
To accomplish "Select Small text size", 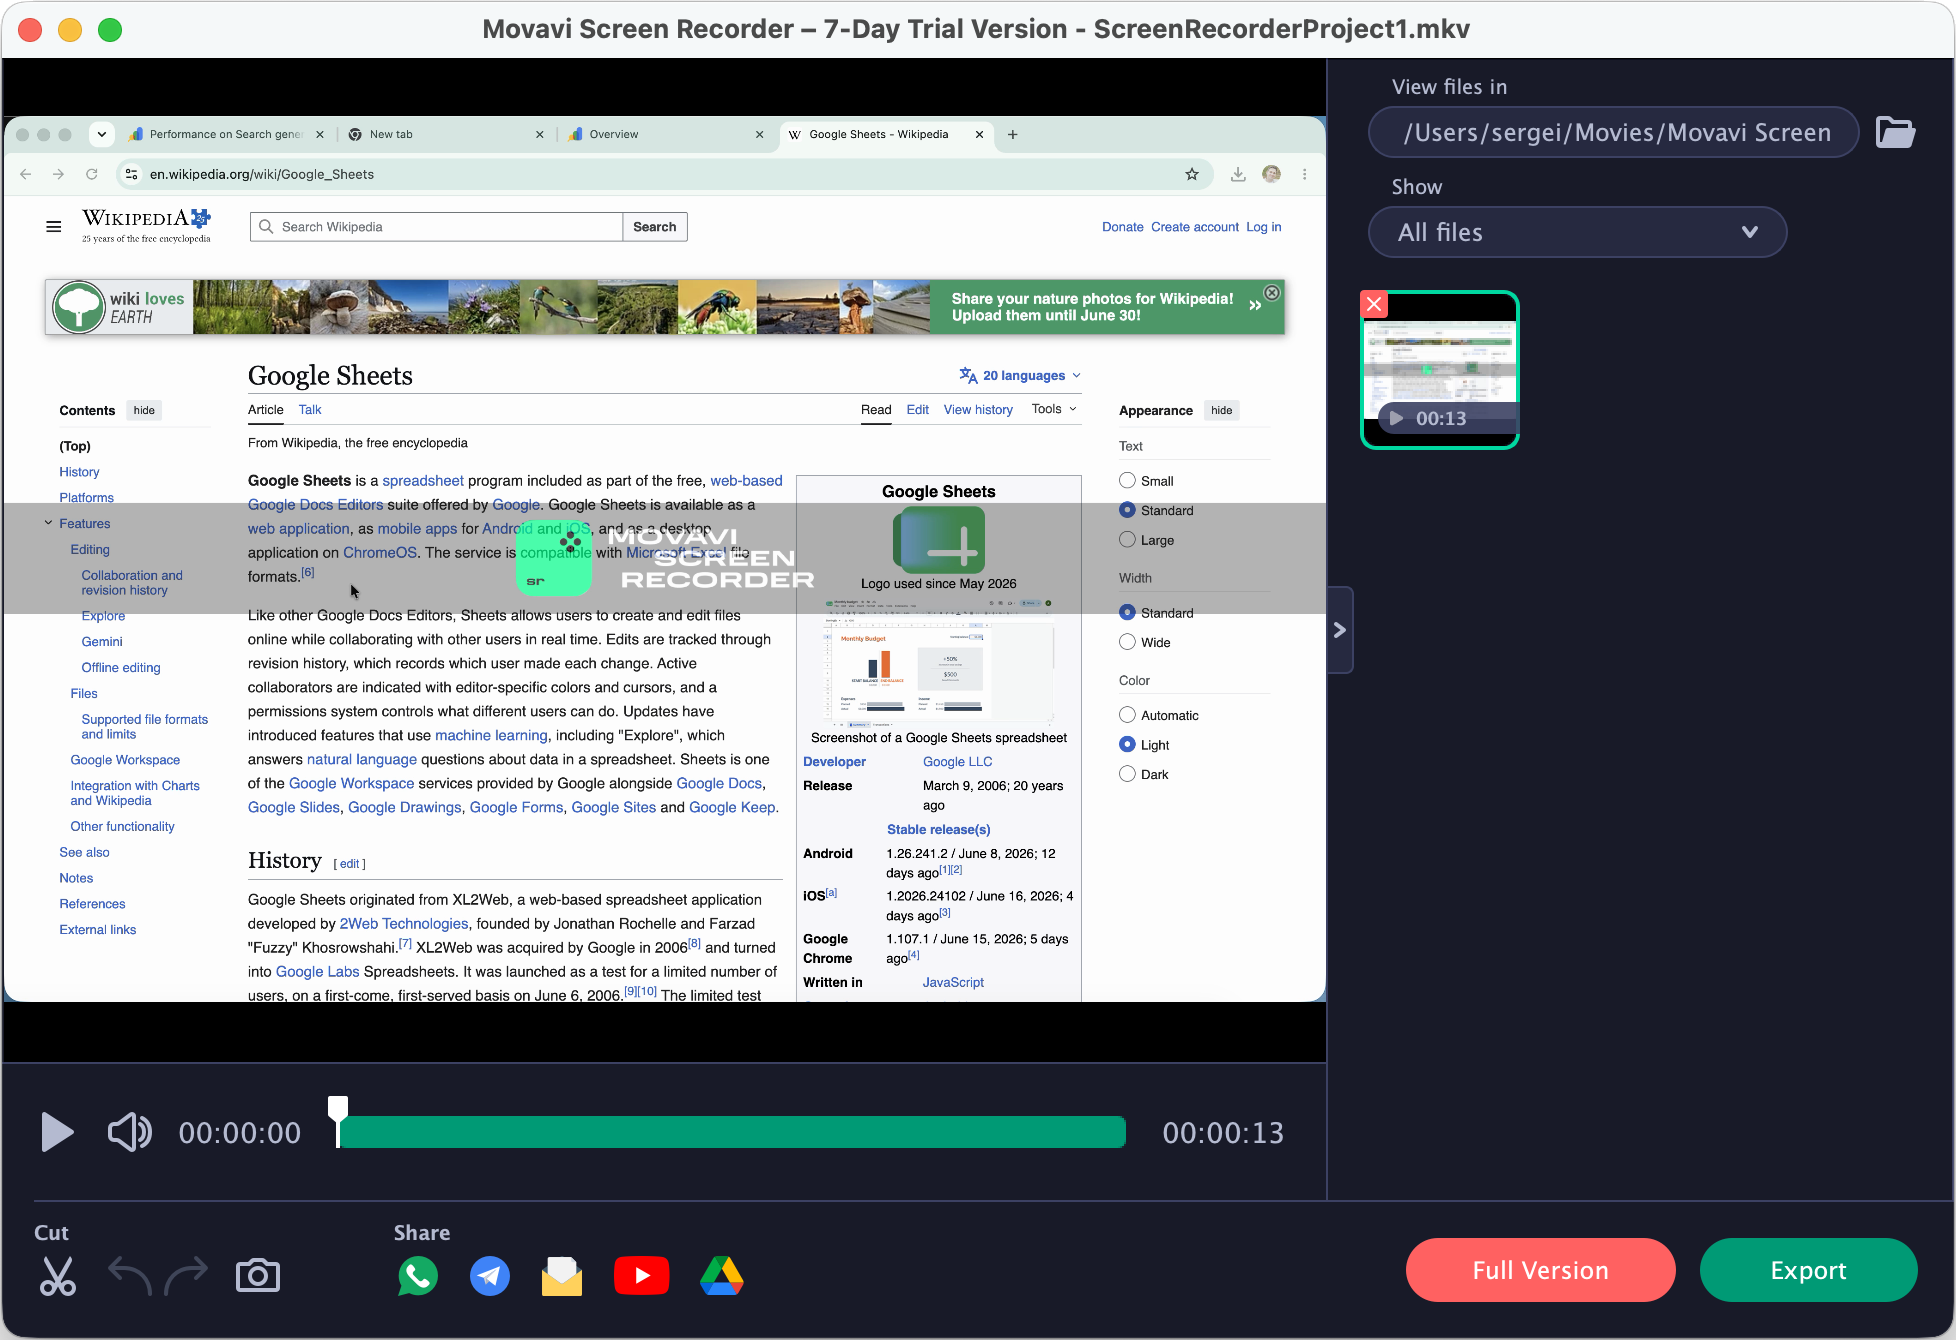I will 1128,480.
